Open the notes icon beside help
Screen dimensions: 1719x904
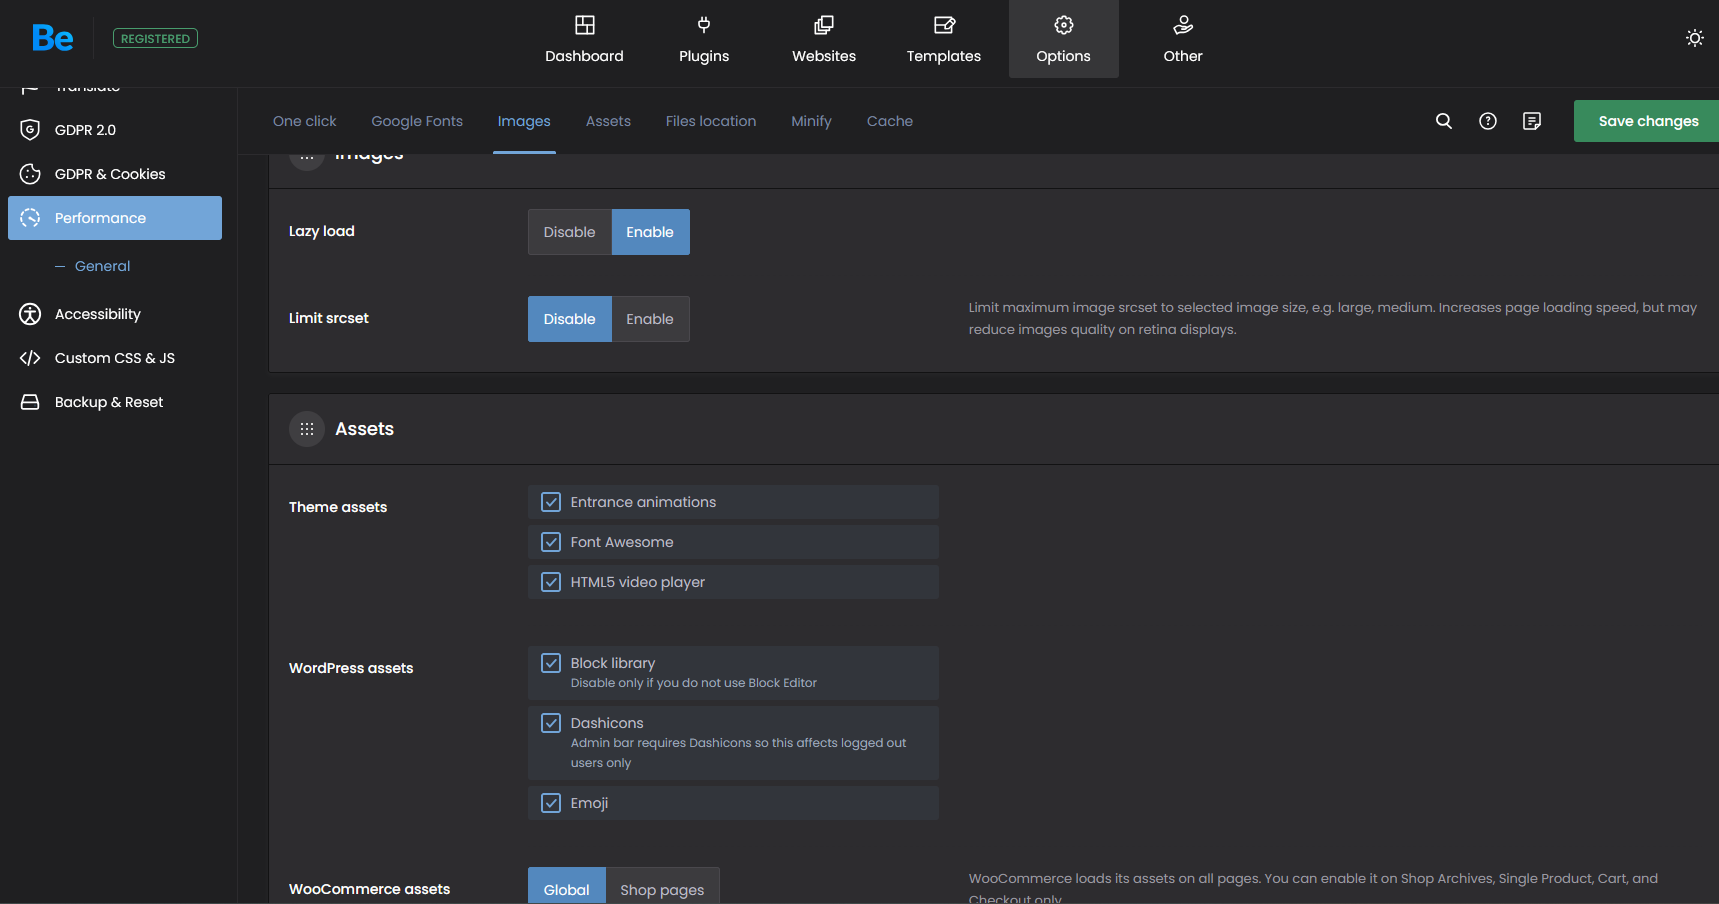[1531, 121]
